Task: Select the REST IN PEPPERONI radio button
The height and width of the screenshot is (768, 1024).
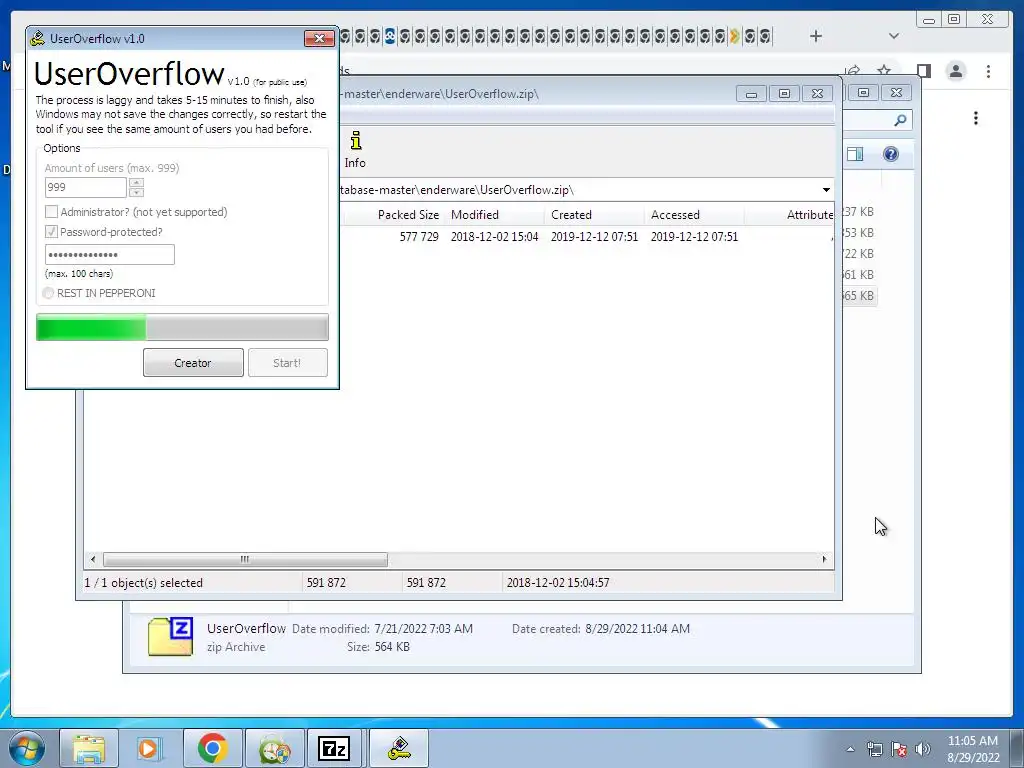Action: coord(48,293)
